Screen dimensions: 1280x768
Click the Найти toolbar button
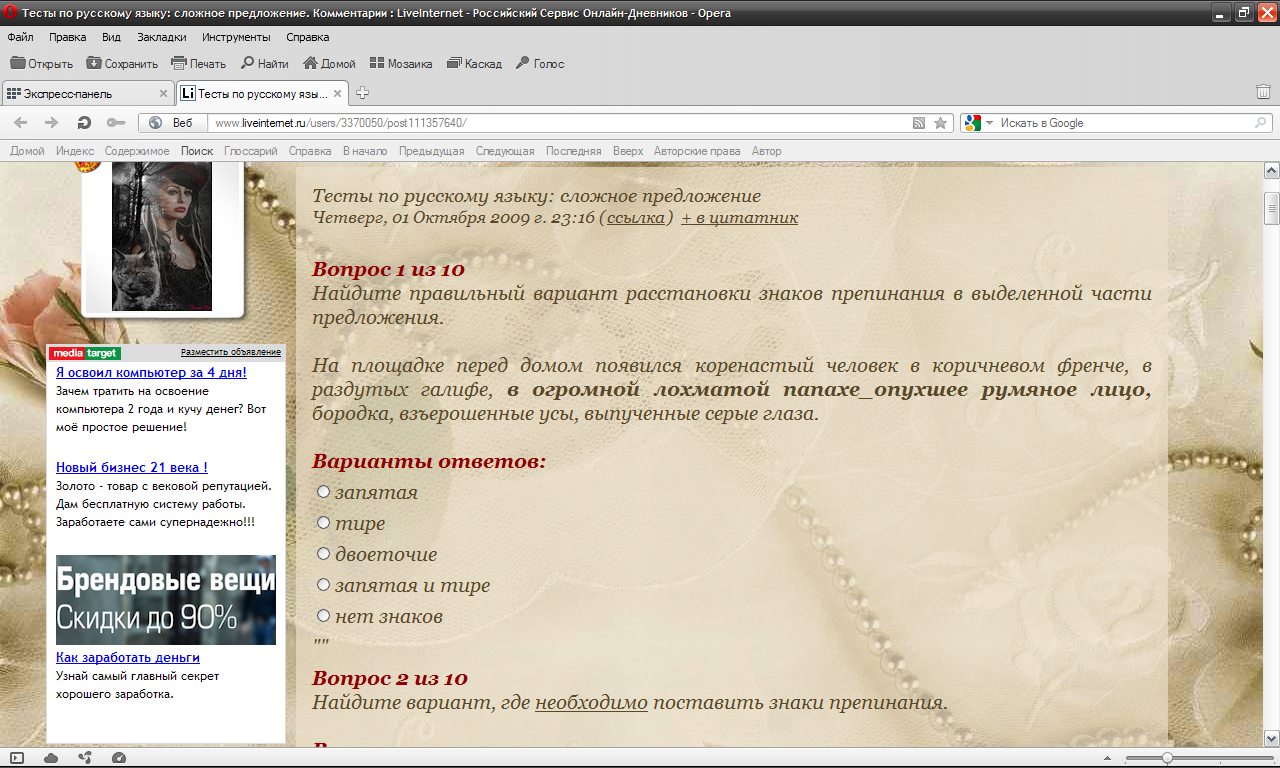(x=265, y=63)
